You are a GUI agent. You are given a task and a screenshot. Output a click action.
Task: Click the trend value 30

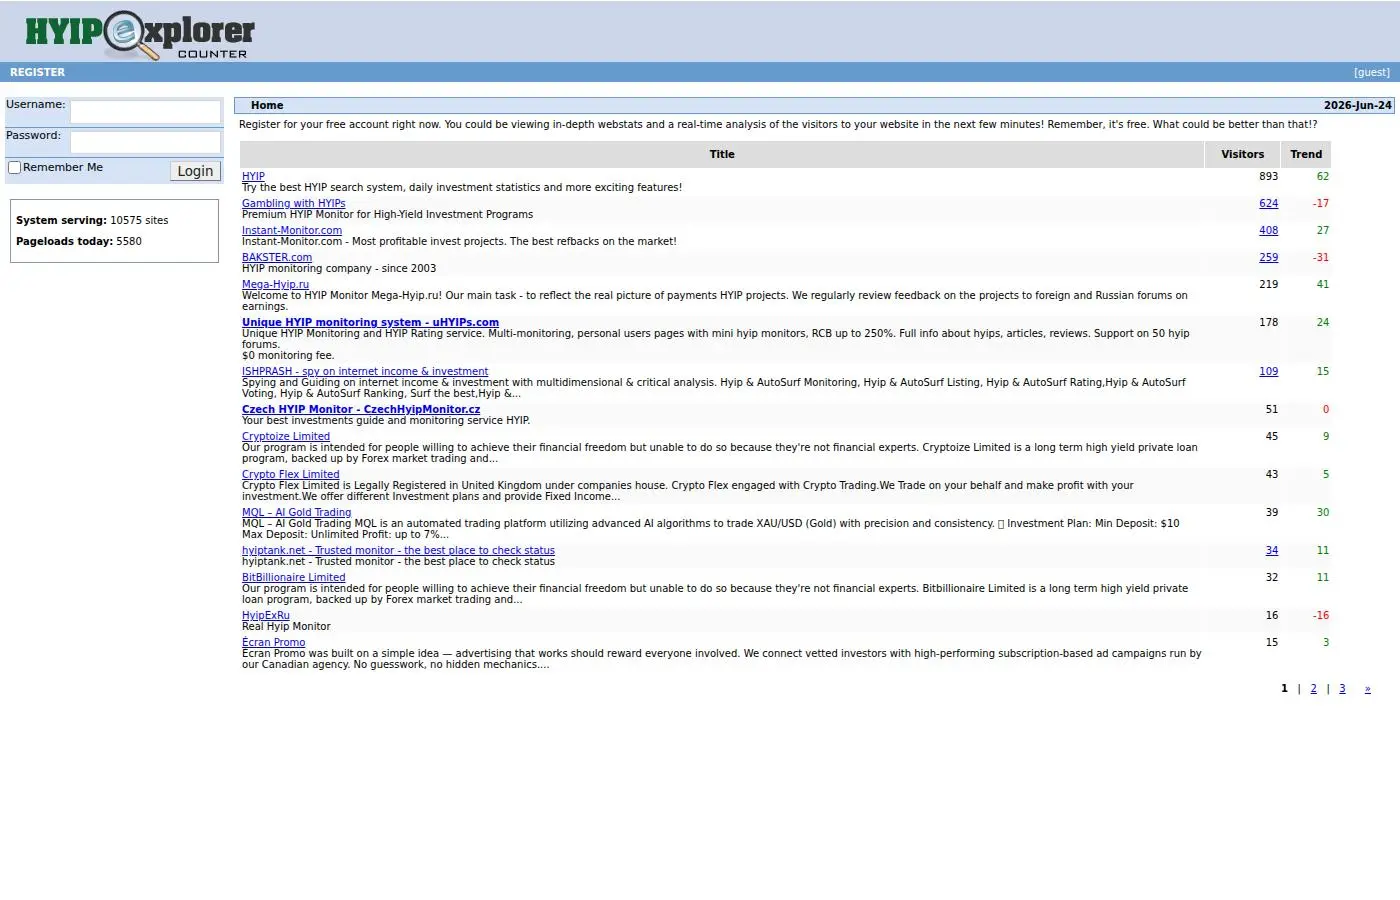[x=1323, y=512]
